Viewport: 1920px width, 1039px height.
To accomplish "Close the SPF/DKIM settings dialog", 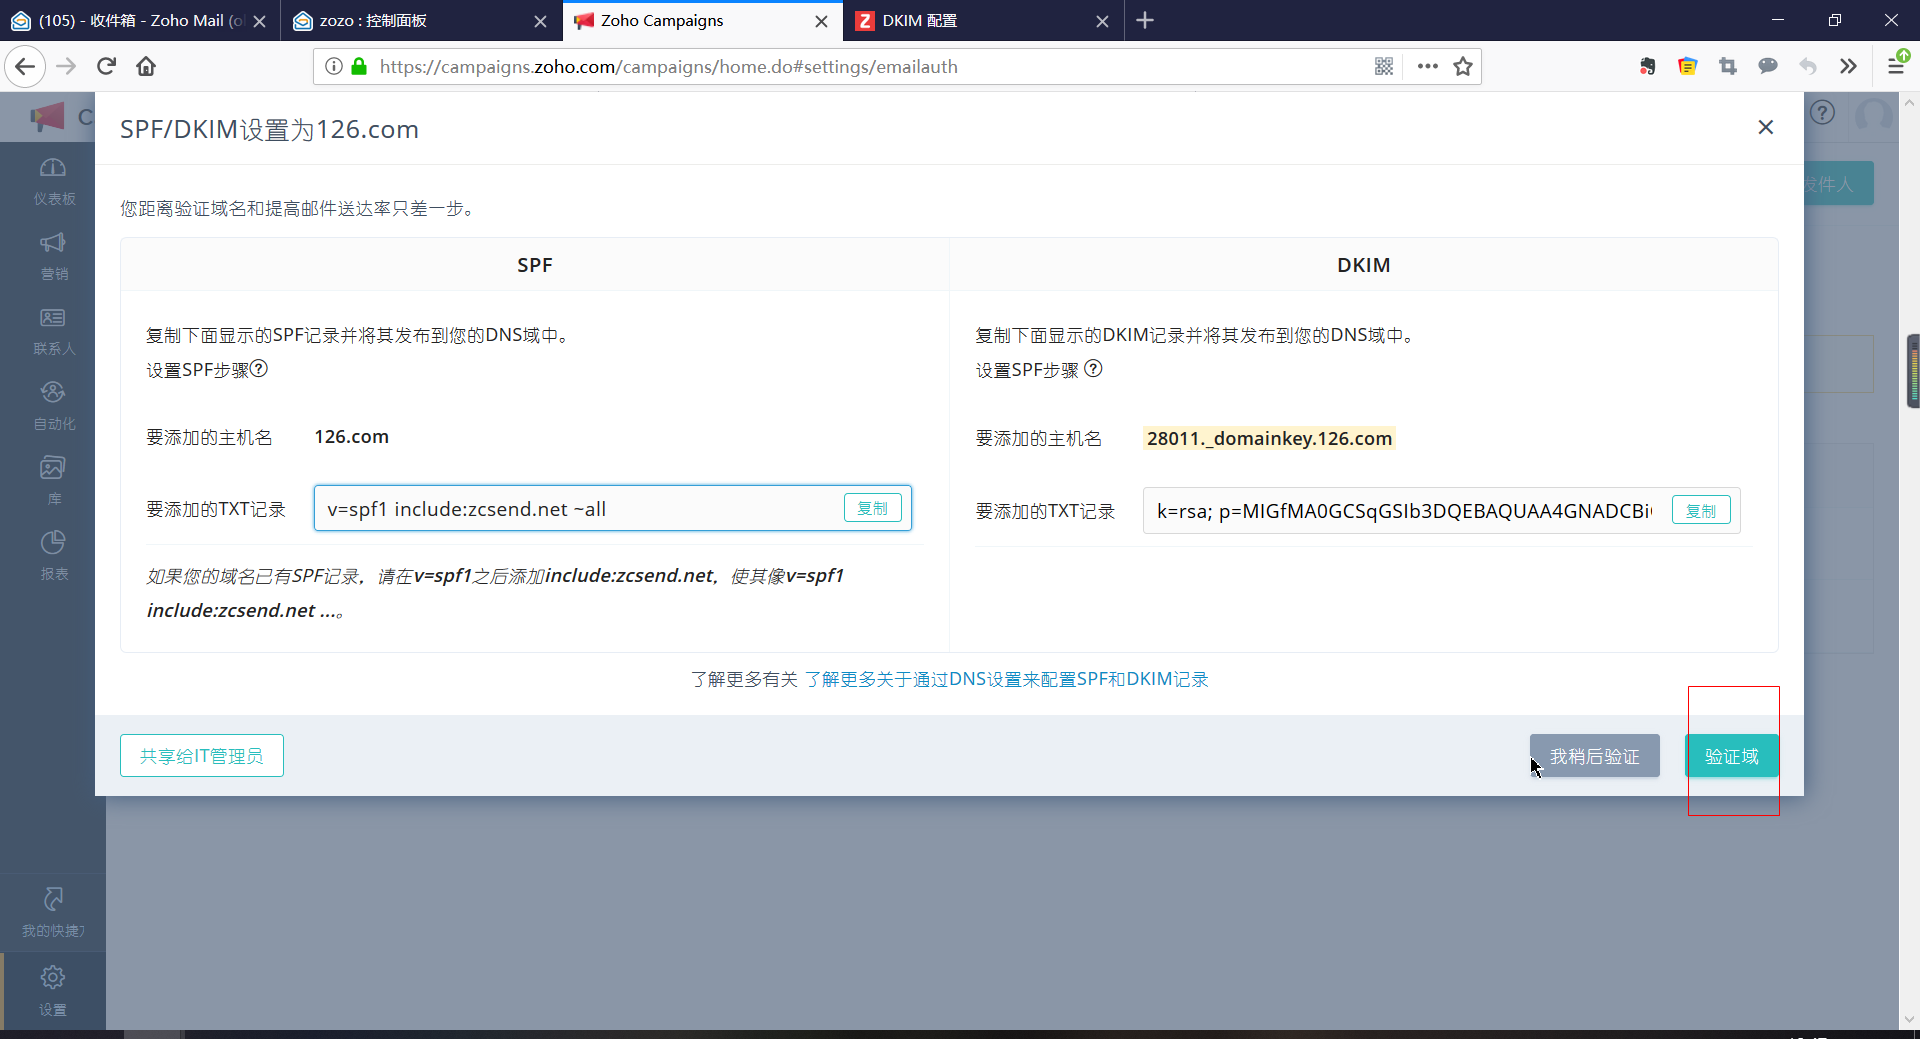I will (x=1765, y=127).
